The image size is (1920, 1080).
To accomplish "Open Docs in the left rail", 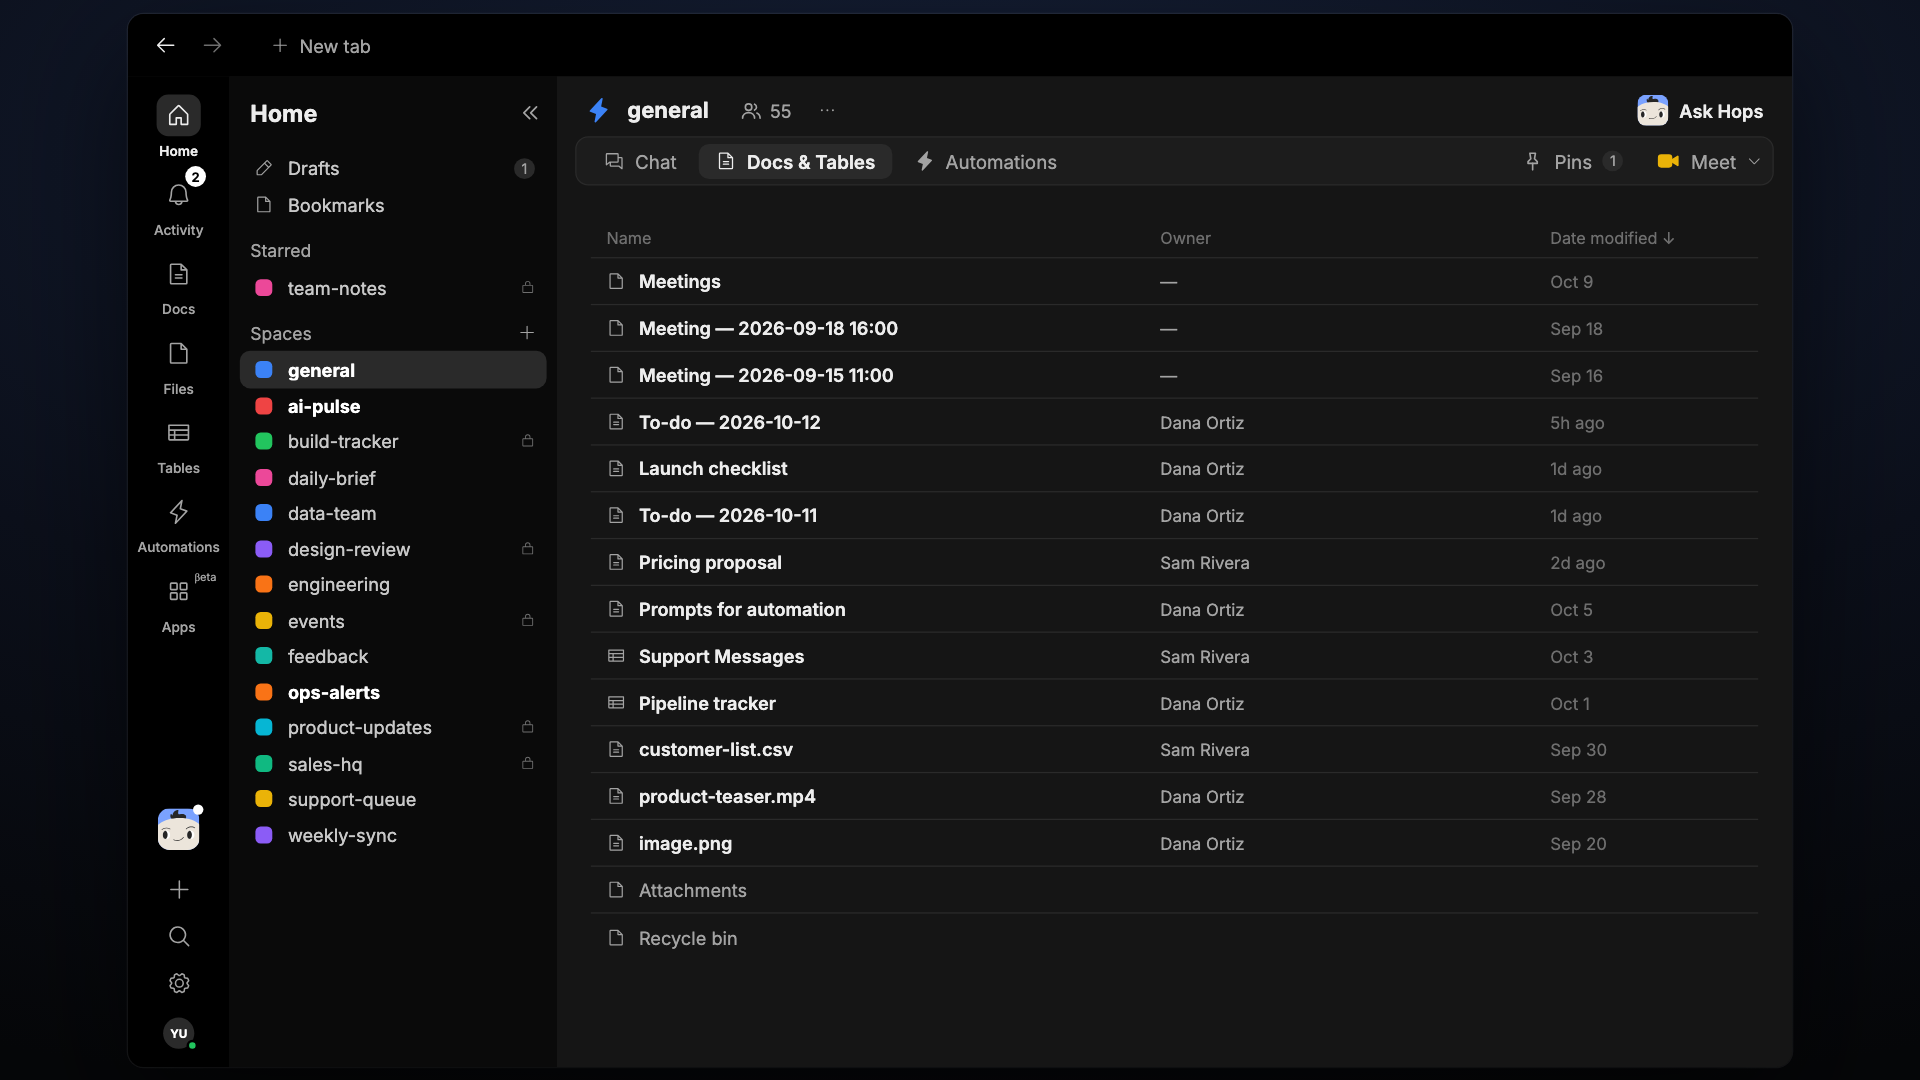I will pyautogui.click(x=178, y=288).
